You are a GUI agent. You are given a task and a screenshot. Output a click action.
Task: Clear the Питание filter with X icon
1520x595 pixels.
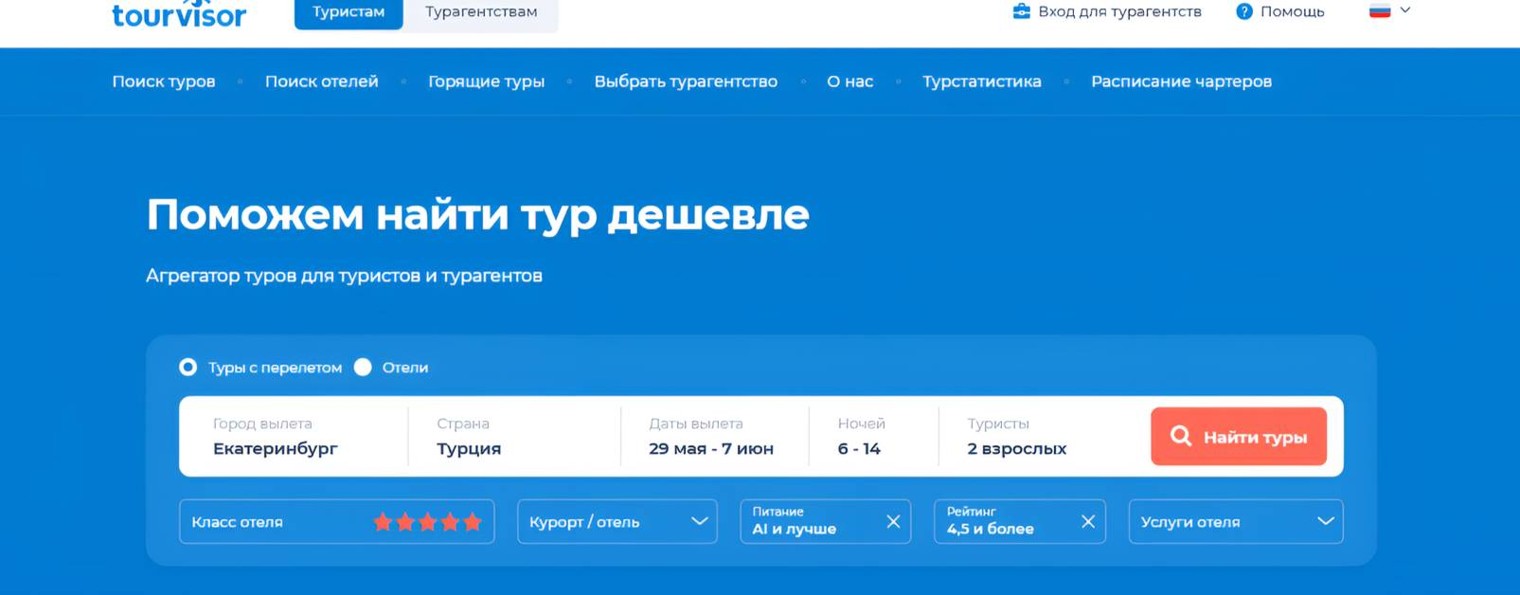(x=893, y=522)
